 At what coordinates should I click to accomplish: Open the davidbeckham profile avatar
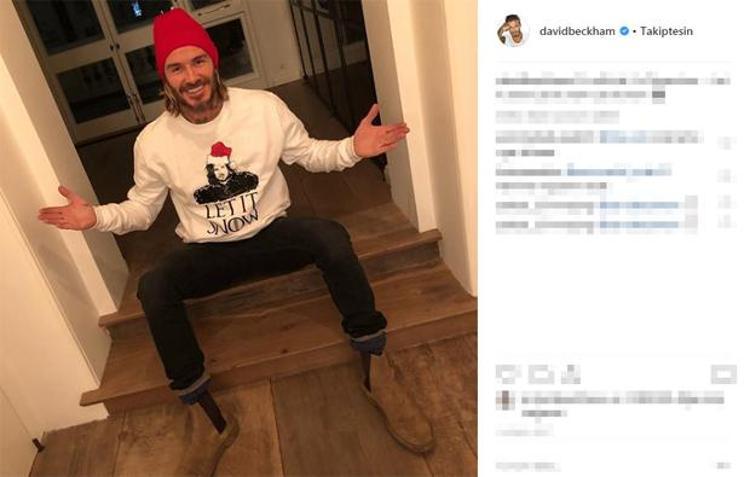pyautogui.click(x=512, y=31)
